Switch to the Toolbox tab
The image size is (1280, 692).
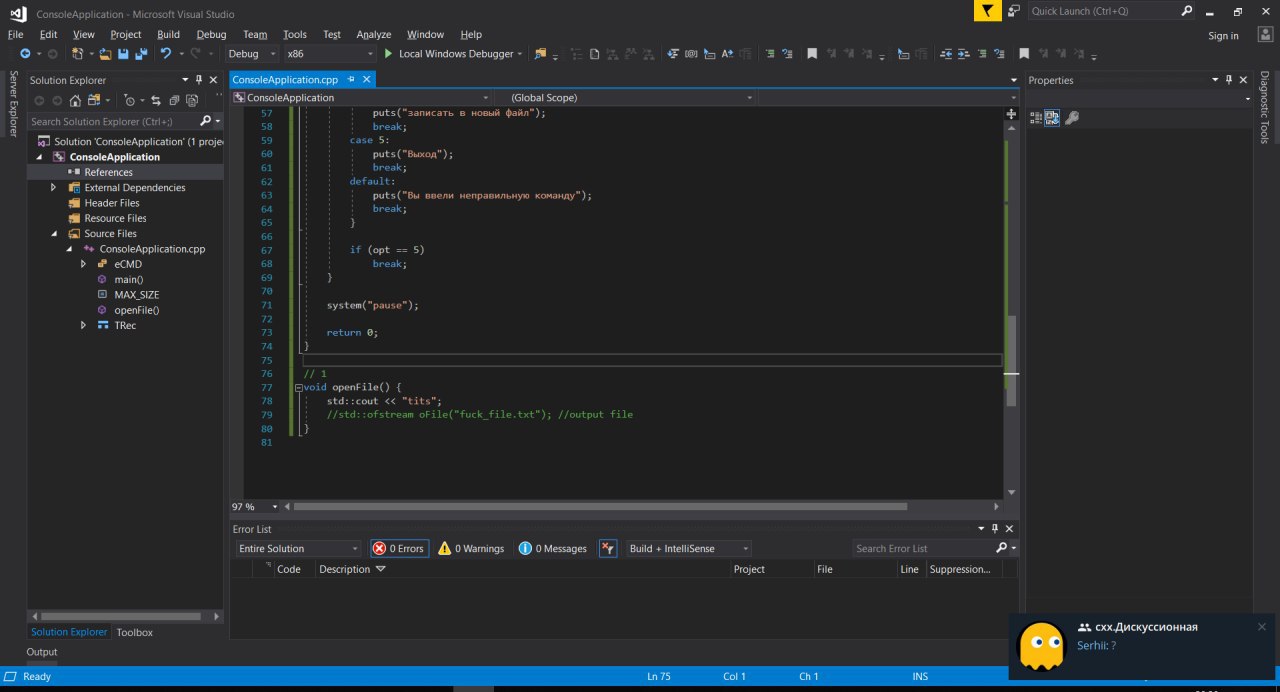pyautogui.click(x=134, y=632)
